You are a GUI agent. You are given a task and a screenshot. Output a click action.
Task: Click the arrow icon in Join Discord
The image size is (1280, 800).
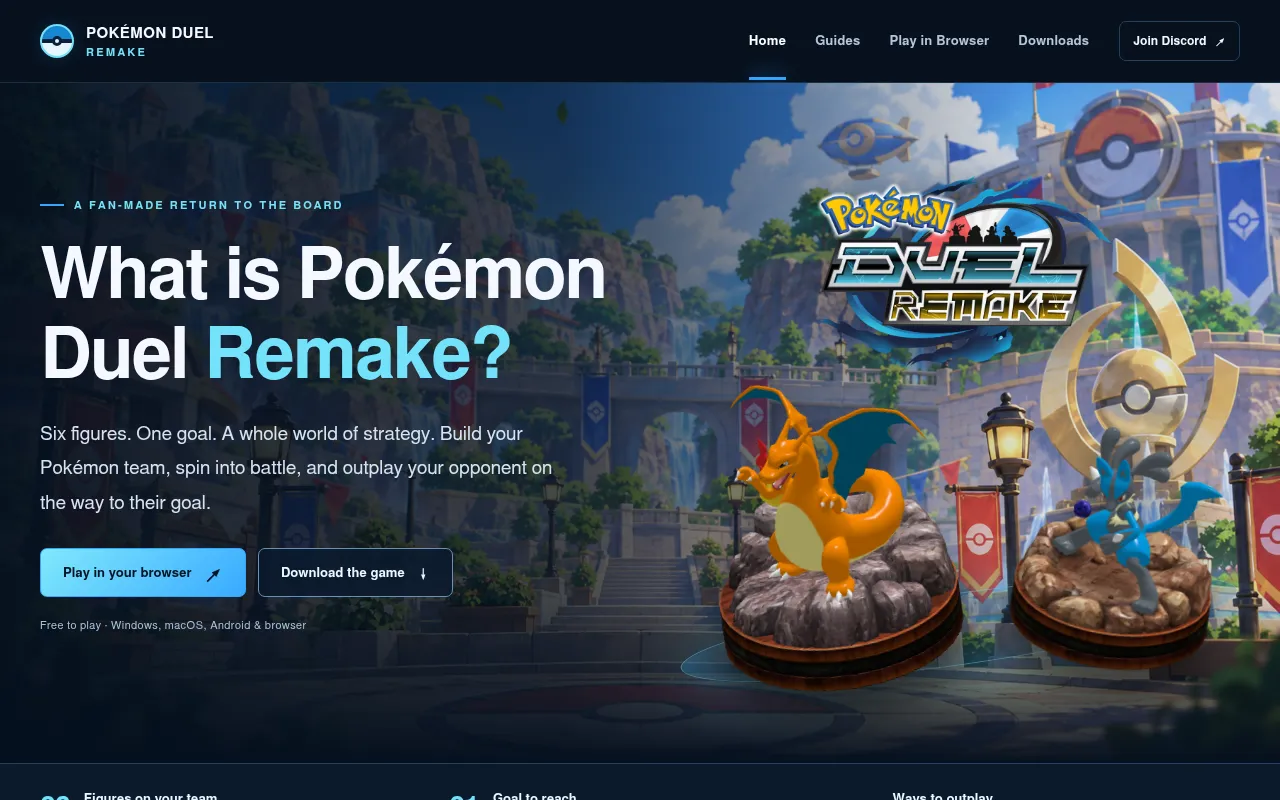[1219, 42]
